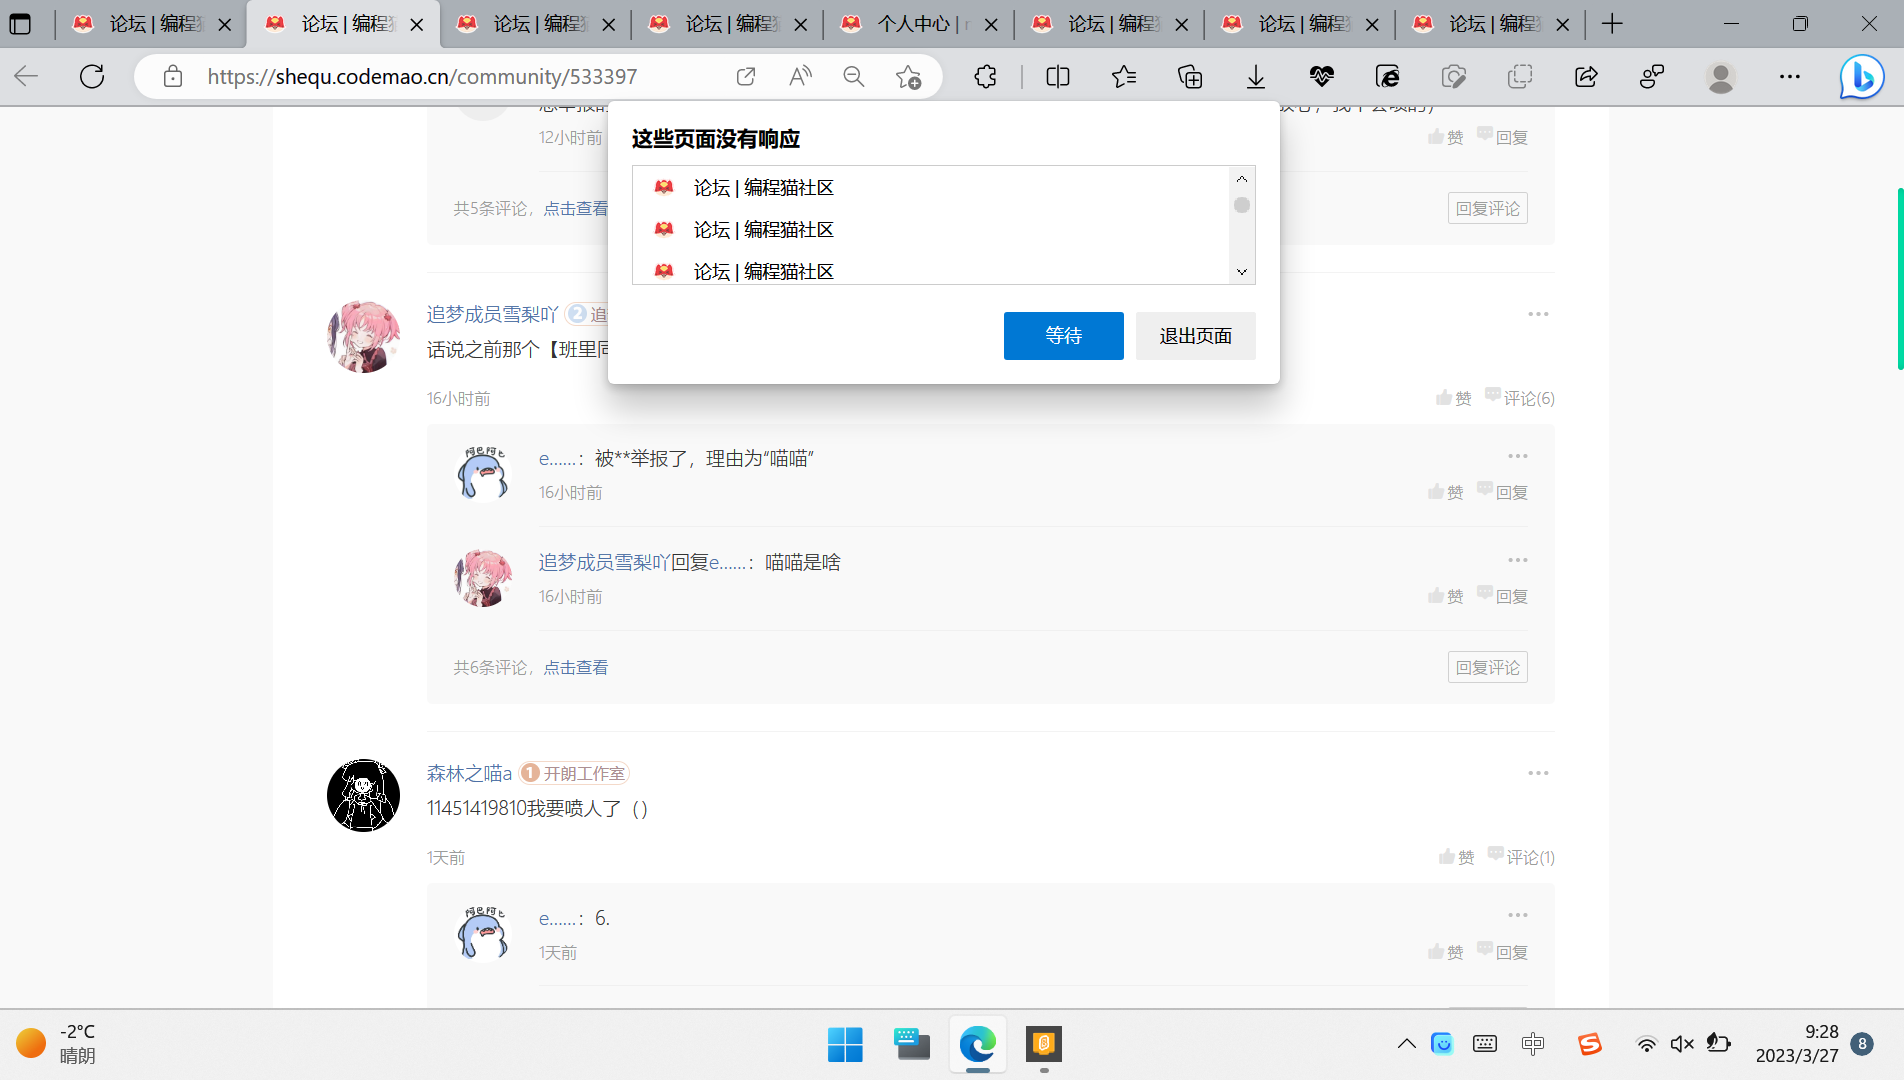Click the green page scrollbar thumb
This screenshot has width=1904, height=1080.
coord(1900,278)
